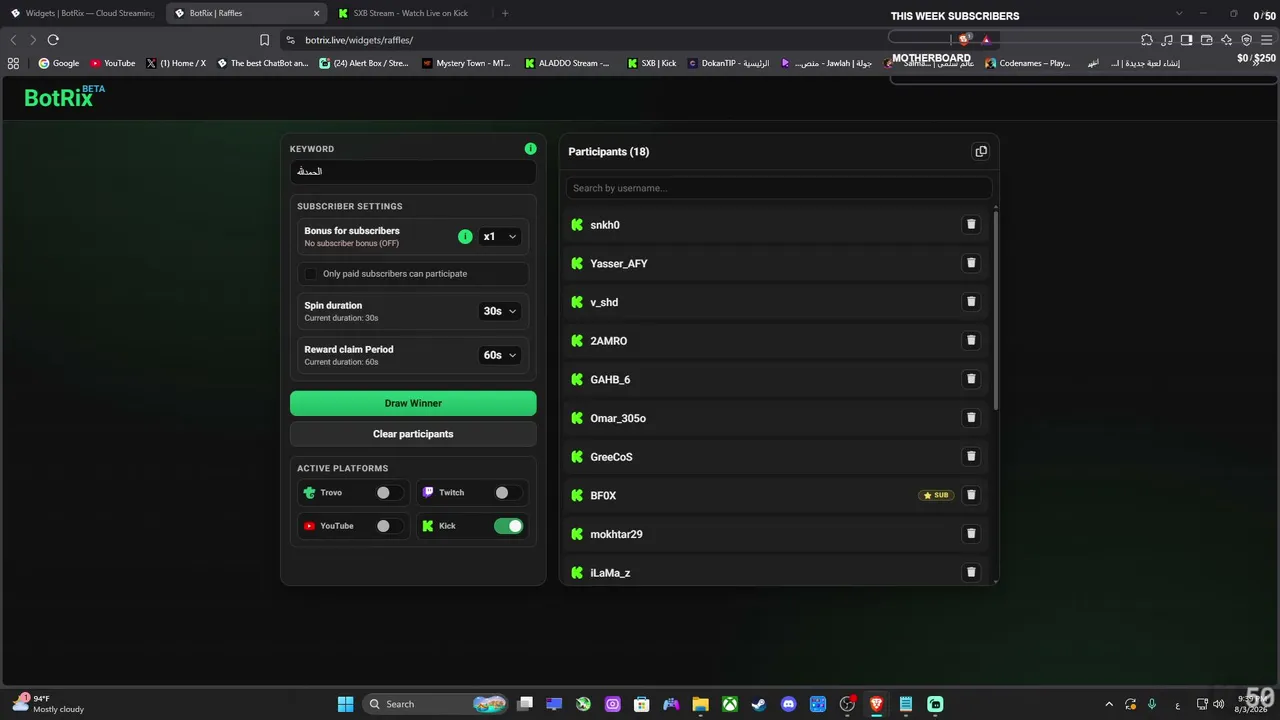This screenshot has height=720, width=1280.
Task: Click the Keyword input field
Action: click(x=413, y=172)
